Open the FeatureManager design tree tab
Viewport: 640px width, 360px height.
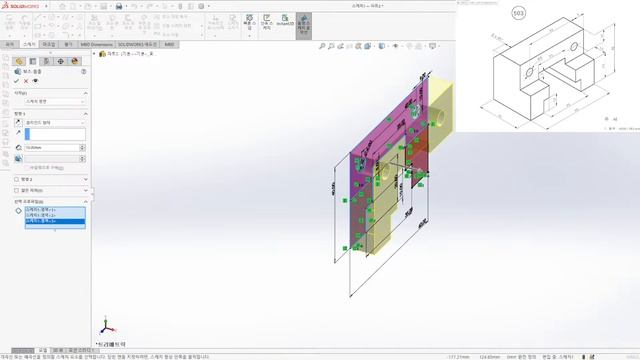pos(19,61)
